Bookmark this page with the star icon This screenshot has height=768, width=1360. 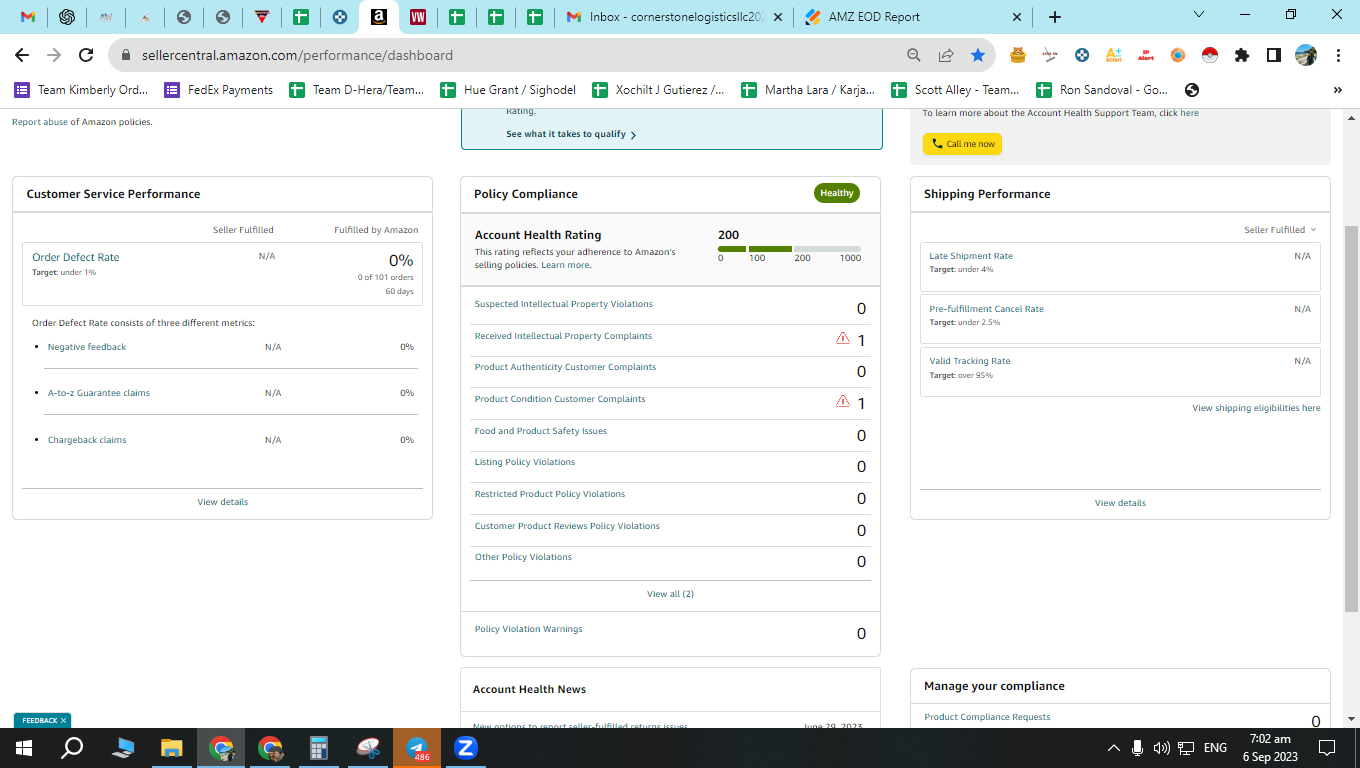pos(977,55)
